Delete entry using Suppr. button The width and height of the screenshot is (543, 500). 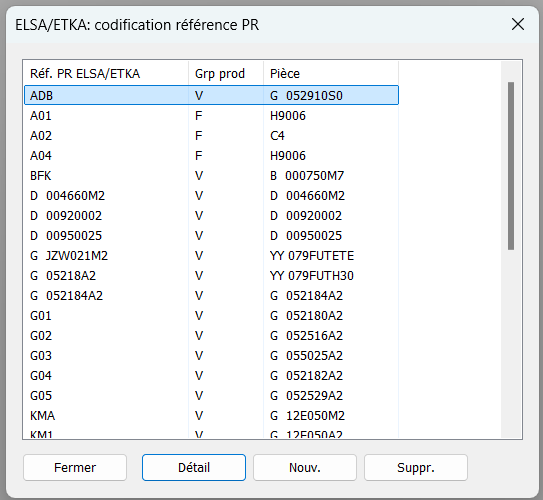[416, 467]
